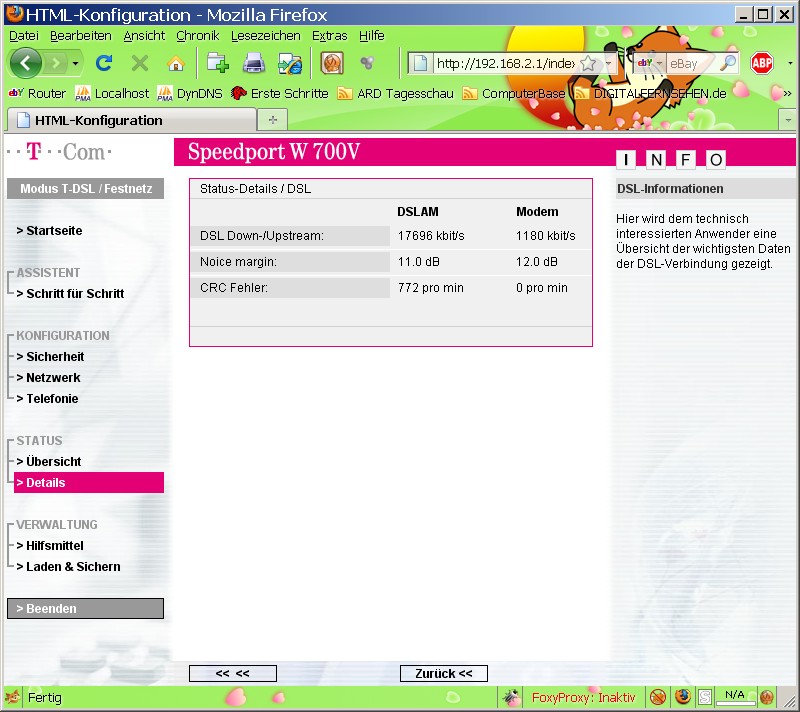Click the address bar URL field

(x=504, y=63)
